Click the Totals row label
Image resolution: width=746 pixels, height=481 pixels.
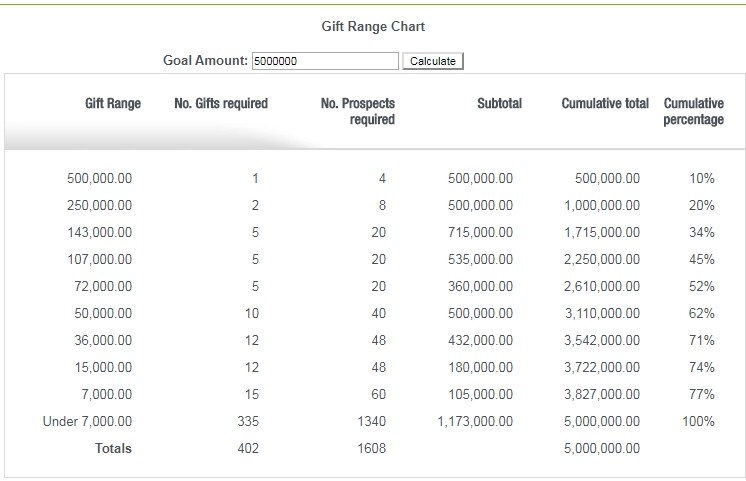click(113, 448)
